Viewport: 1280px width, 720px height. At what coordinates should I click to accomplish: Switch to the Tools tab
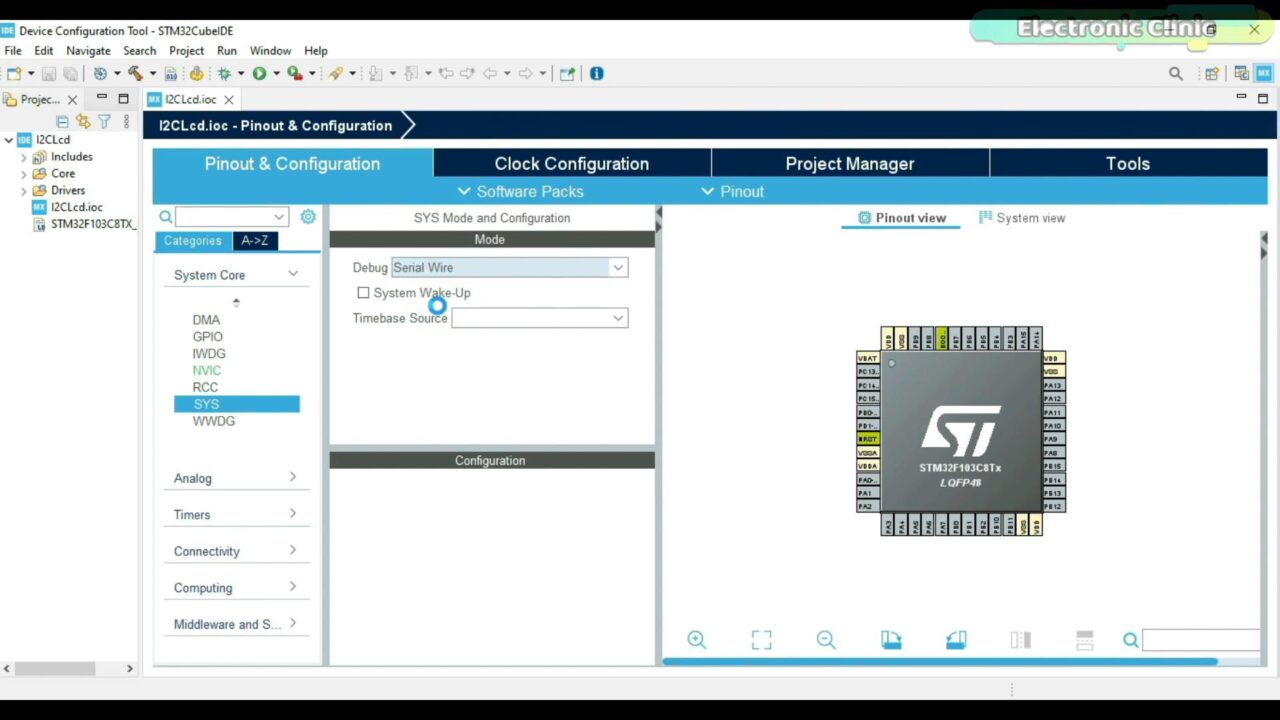[1128, 163]
